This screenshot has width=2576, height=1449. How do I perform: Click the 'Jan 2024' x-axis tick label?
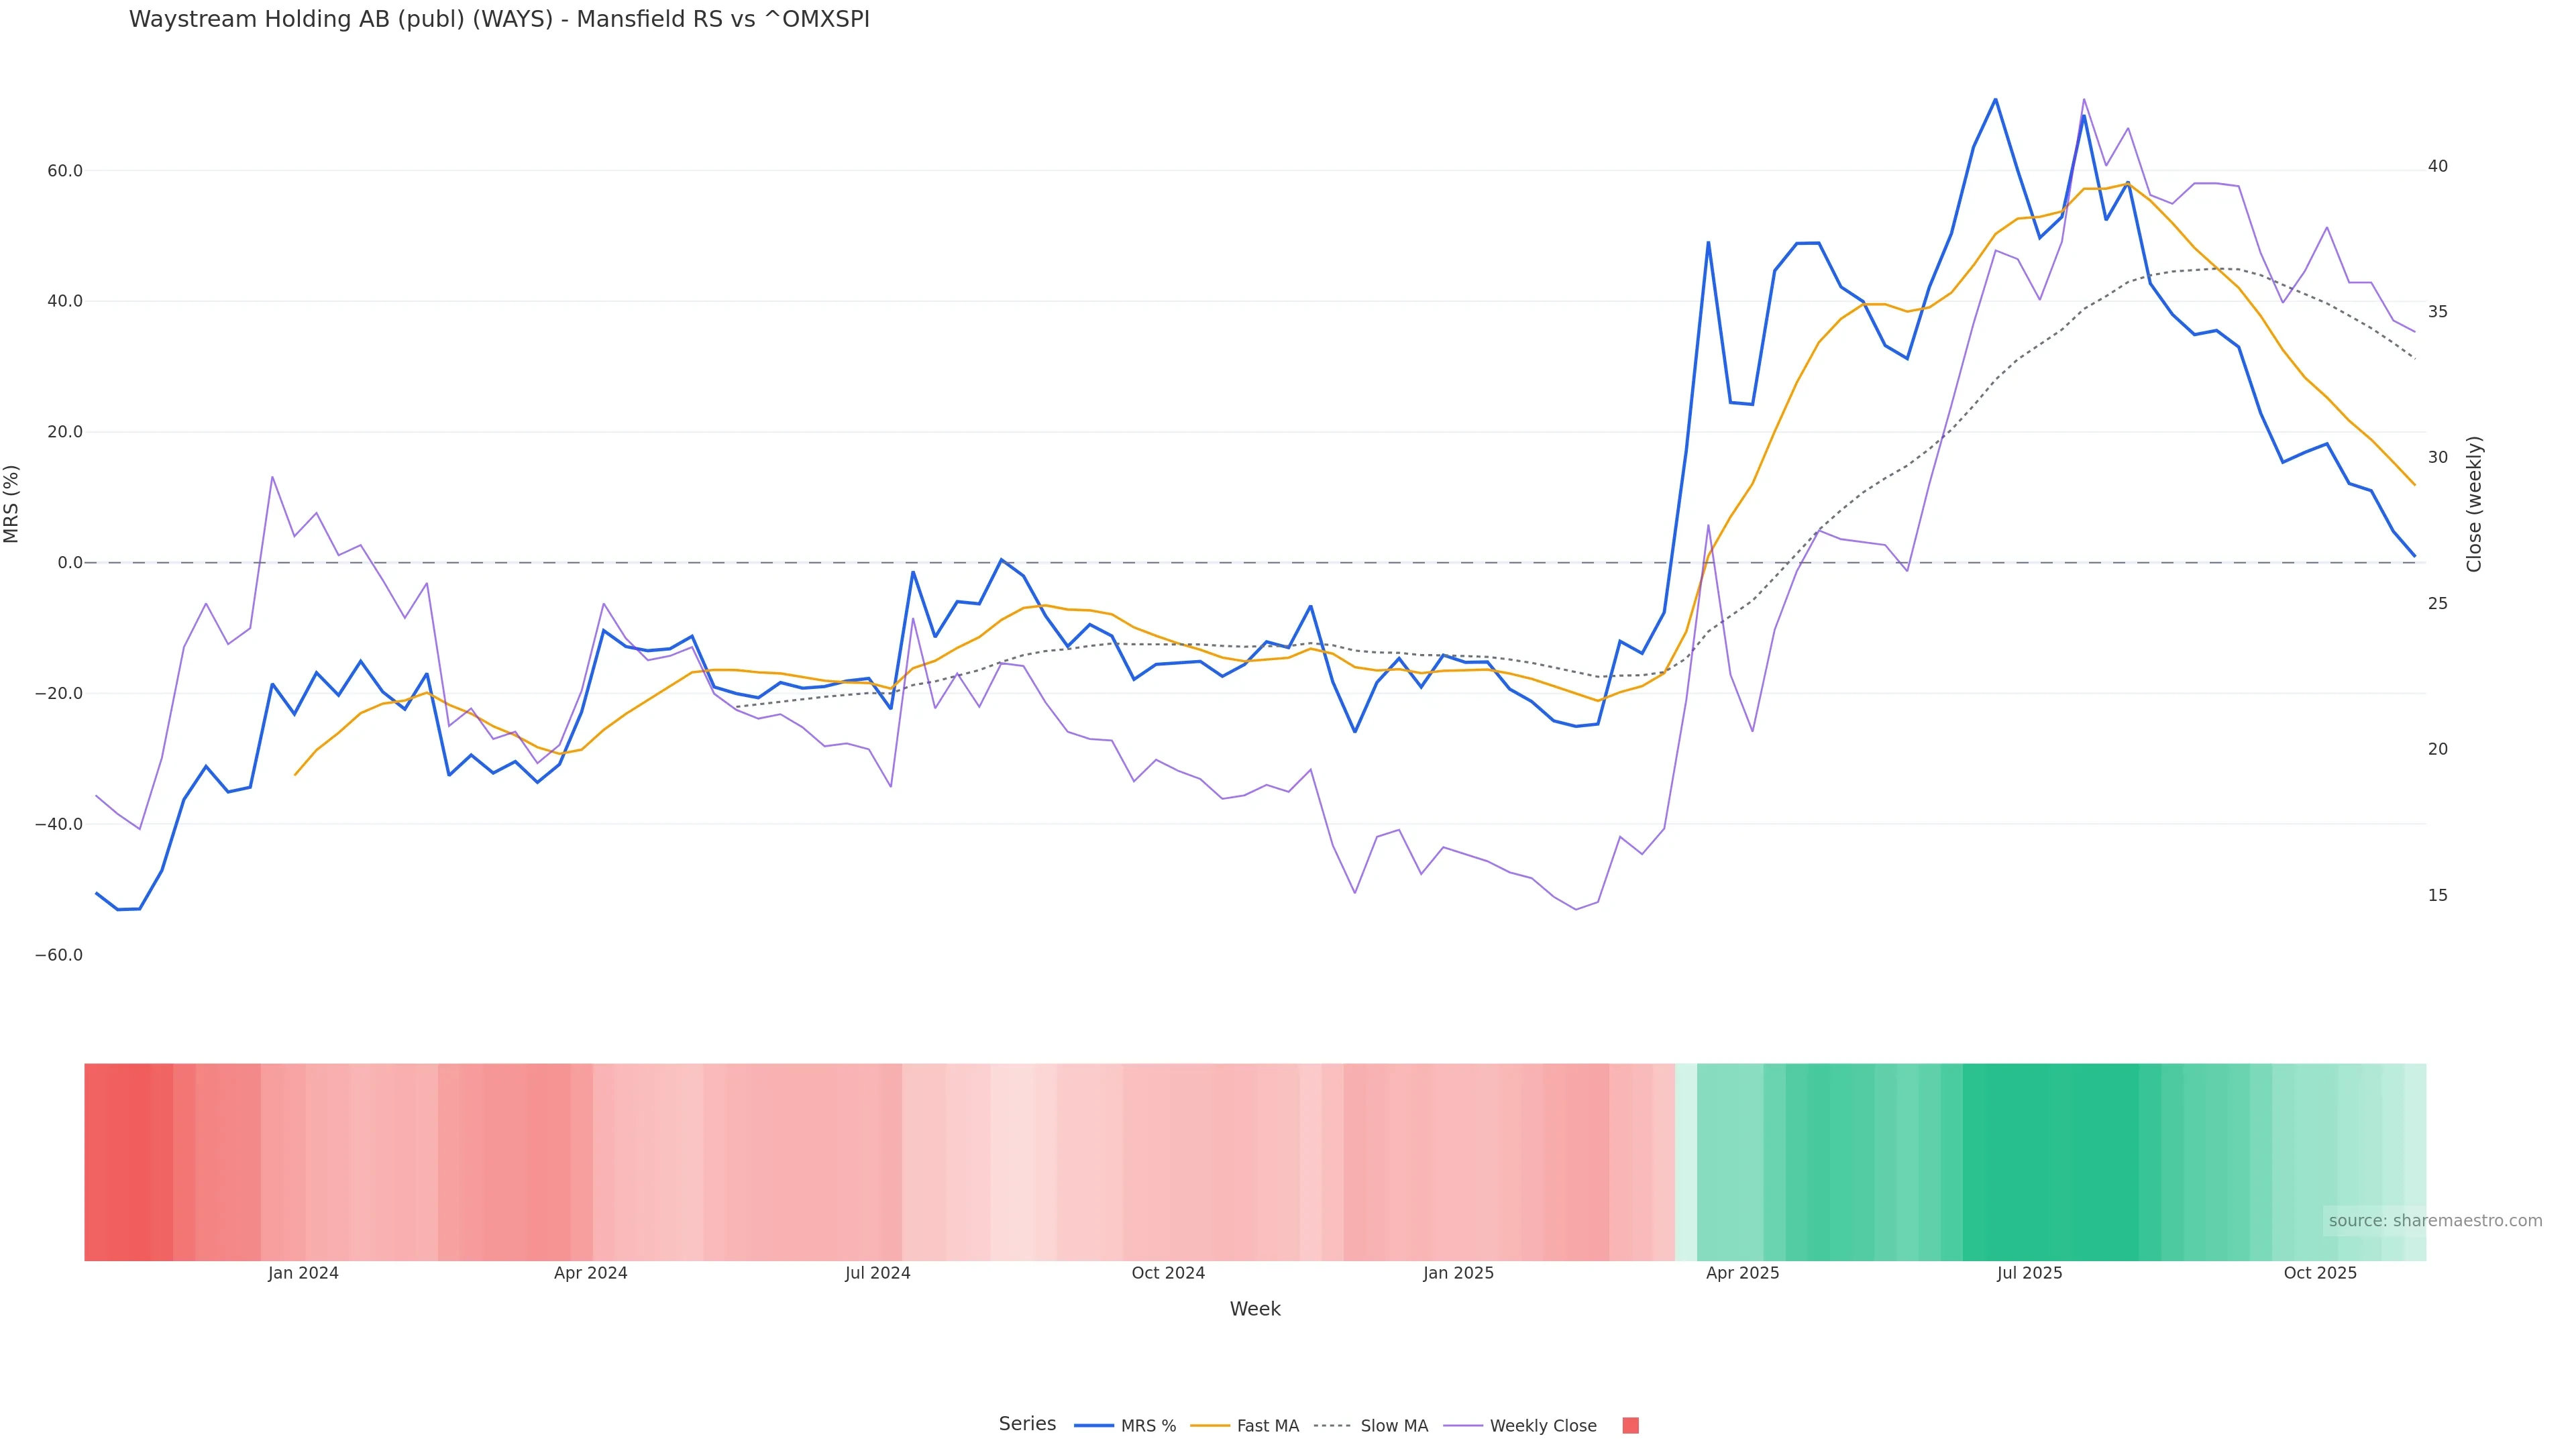(x=303, y=1273)
